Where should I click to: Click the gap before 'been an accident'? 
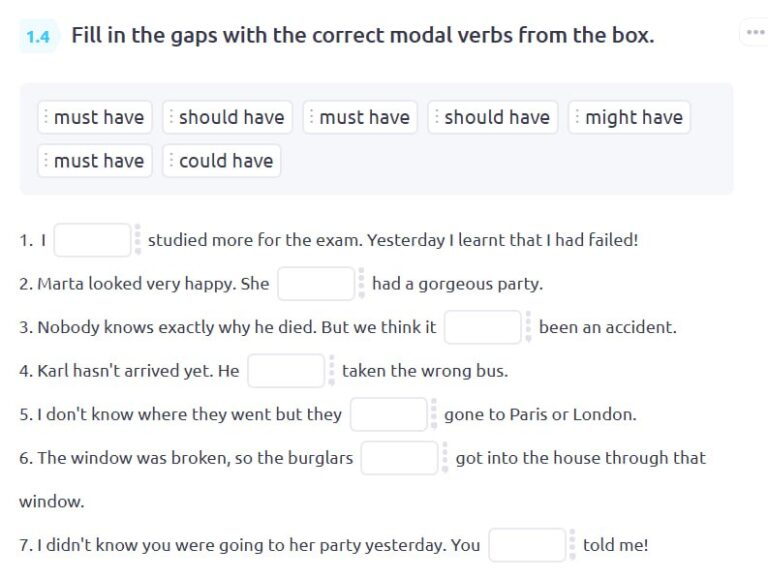[x=483, y=327]
